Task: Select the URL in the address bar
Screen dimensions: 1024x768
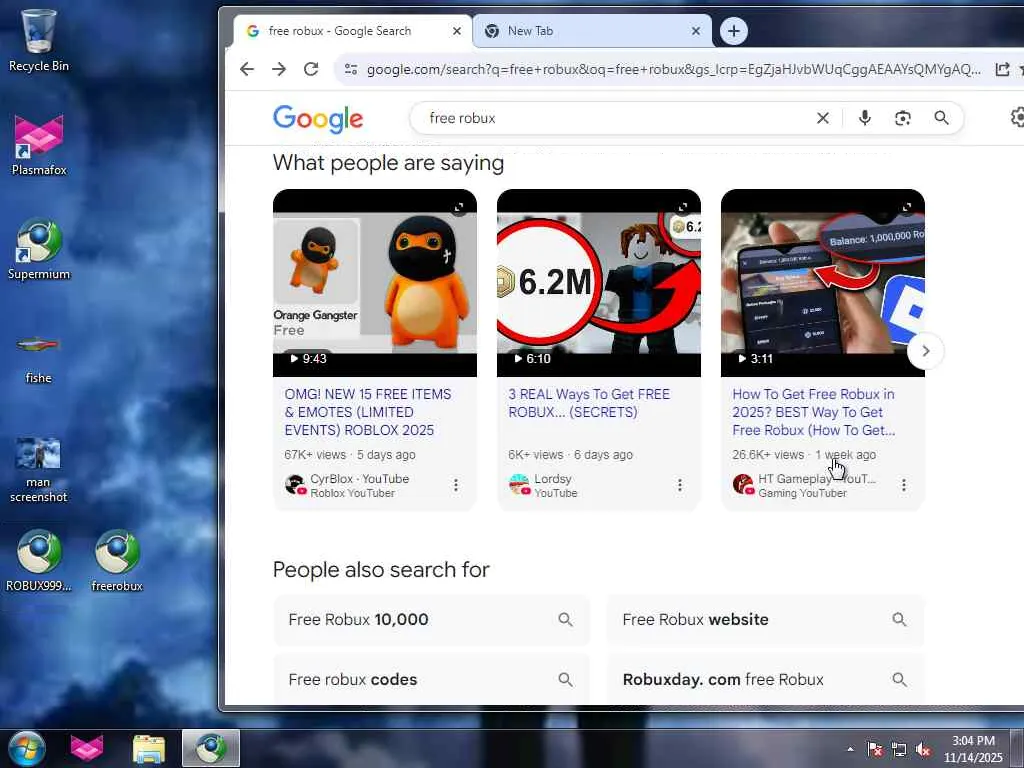Action: pos(673,69)
